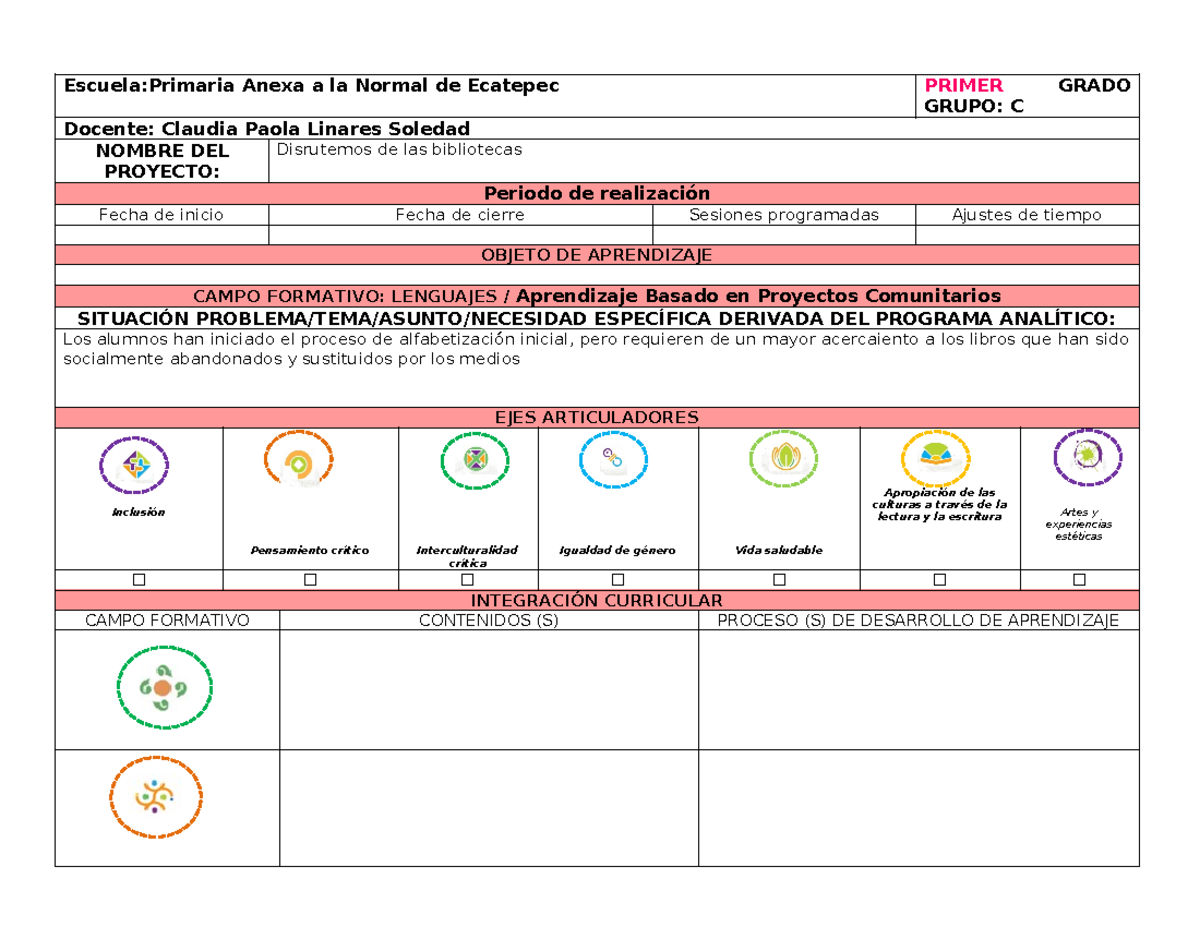Click the Interculturalidad crítica green icon

476,461
